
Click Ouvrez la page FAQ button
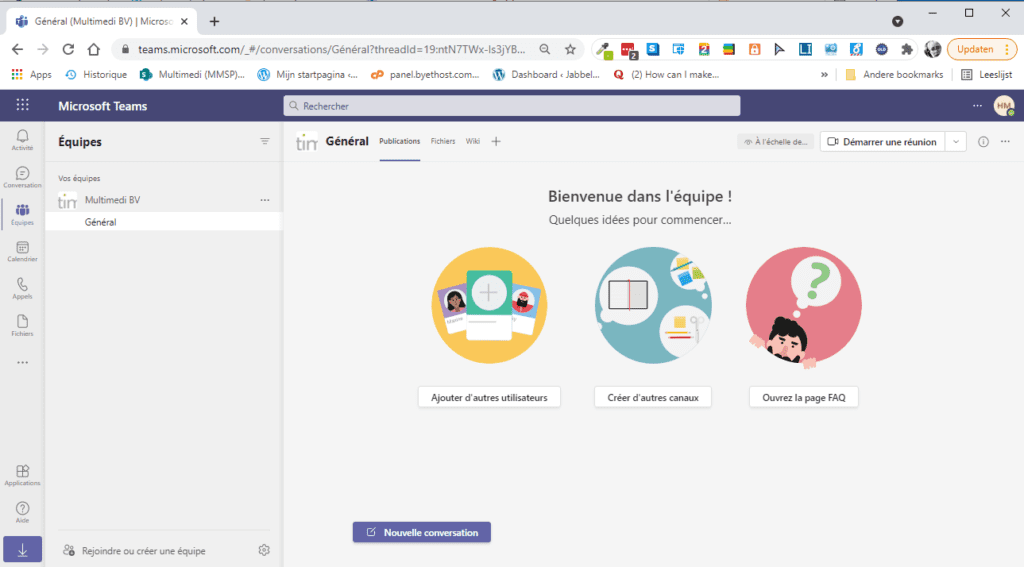tap(804, 397)
